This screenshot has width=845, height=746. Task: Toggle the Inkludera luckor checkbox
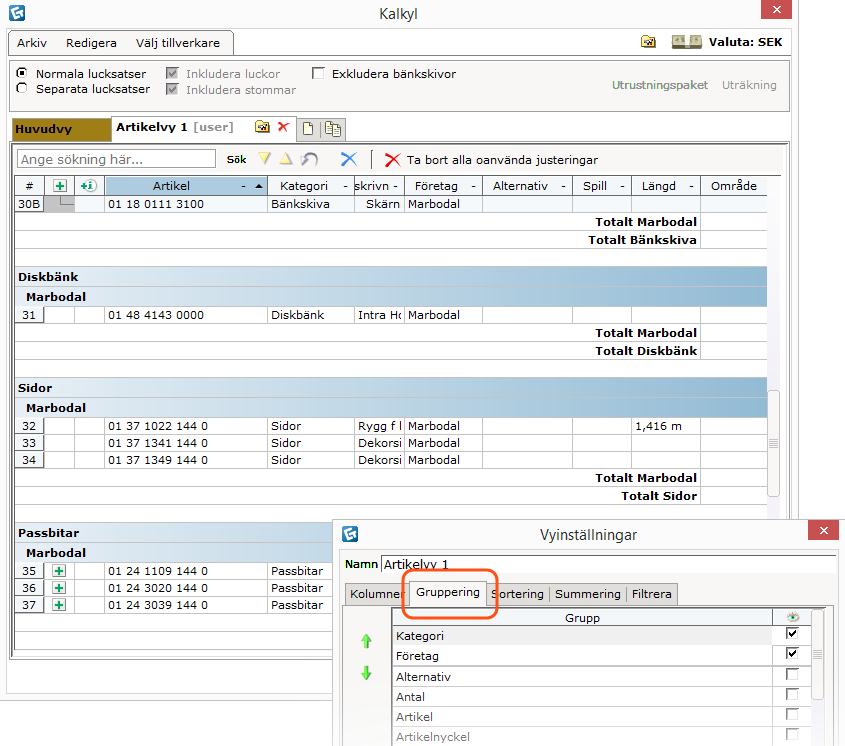[x=172, y=73]
